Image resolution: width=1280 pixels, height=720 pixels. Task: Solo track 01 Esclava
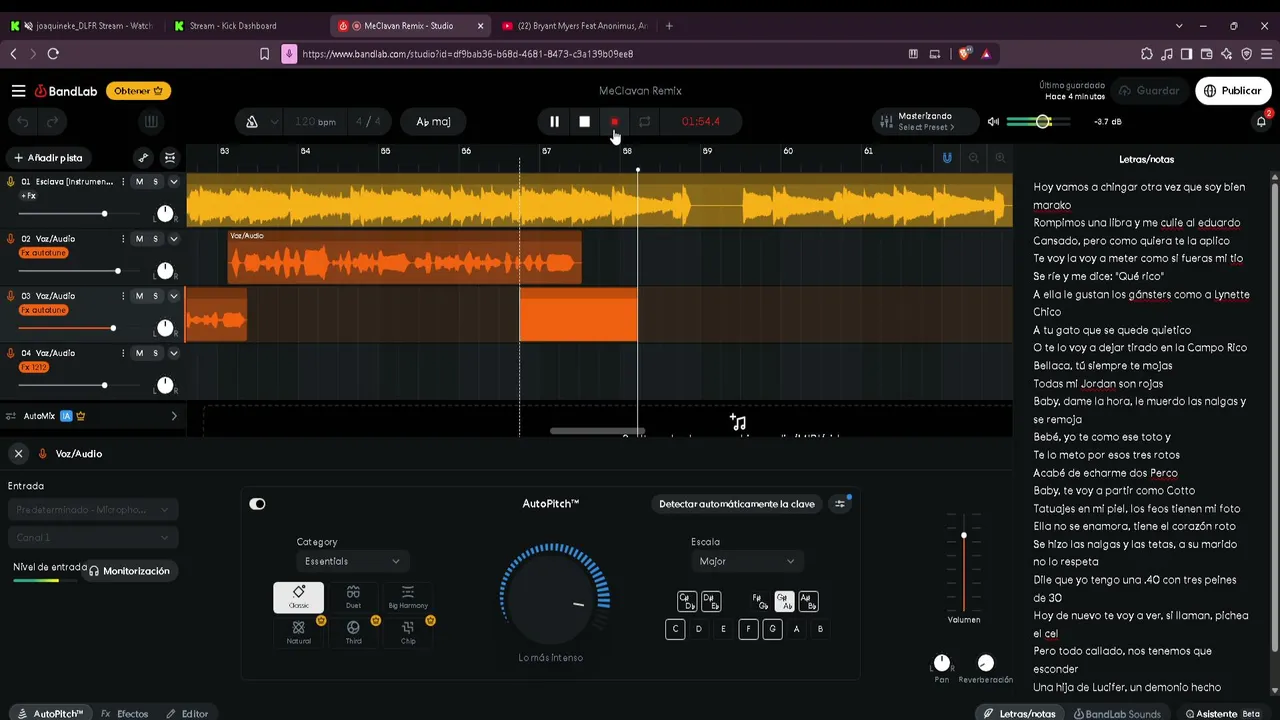(156, 182)
